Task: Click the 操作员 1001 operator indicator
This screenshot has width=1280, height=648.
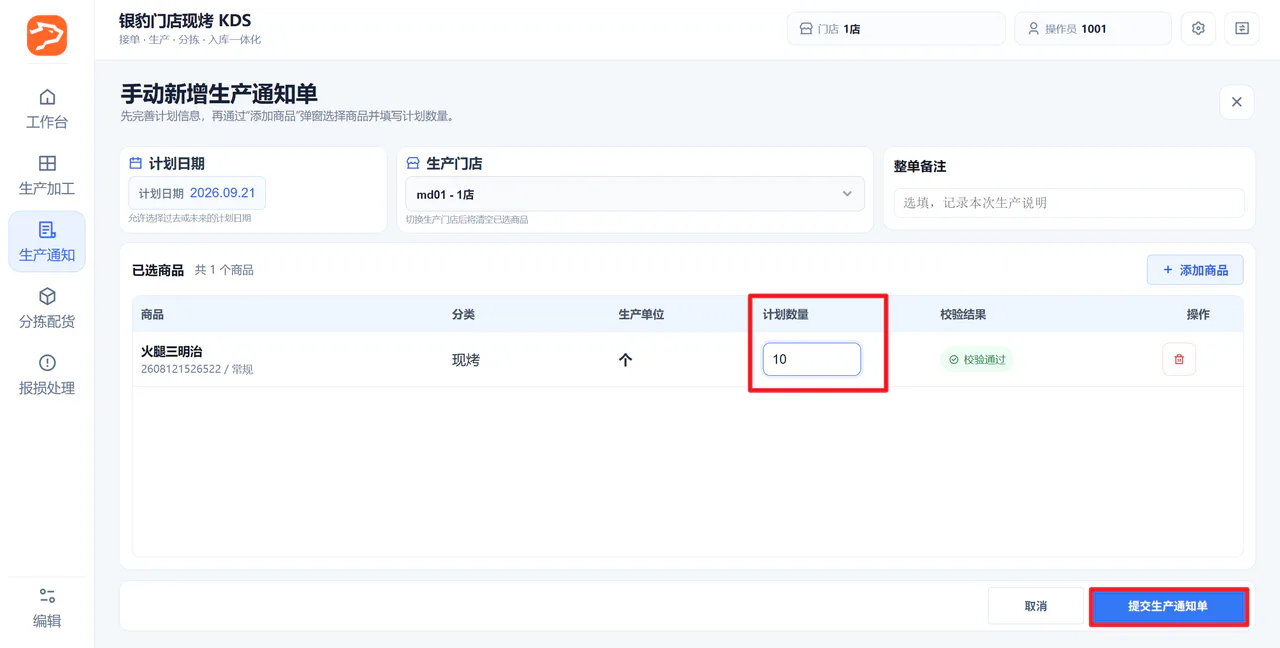Action: click(x=1093, y=29)
